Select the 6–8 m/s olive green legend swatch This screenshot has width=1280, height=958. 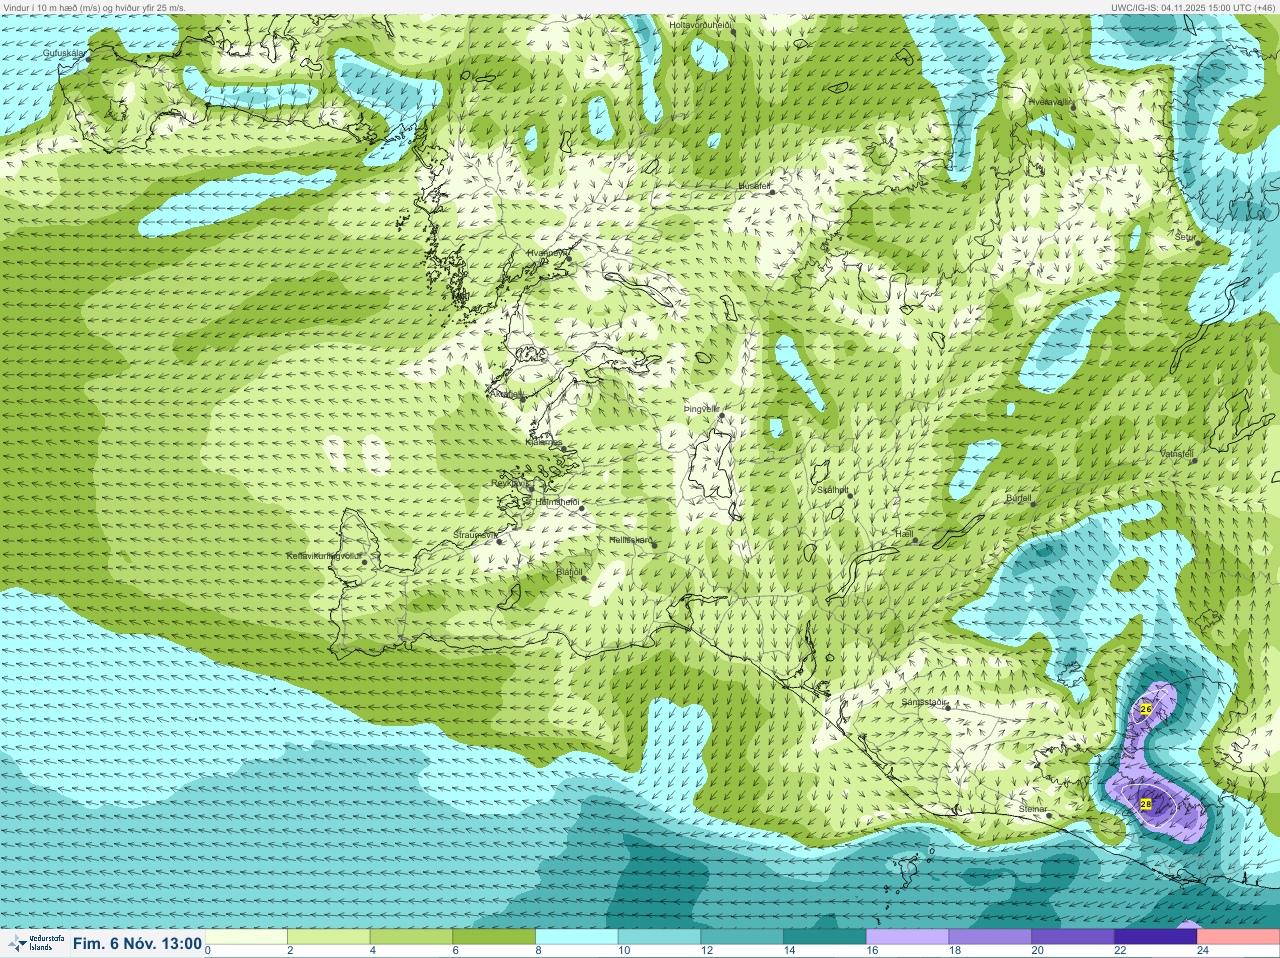[495, 937]
